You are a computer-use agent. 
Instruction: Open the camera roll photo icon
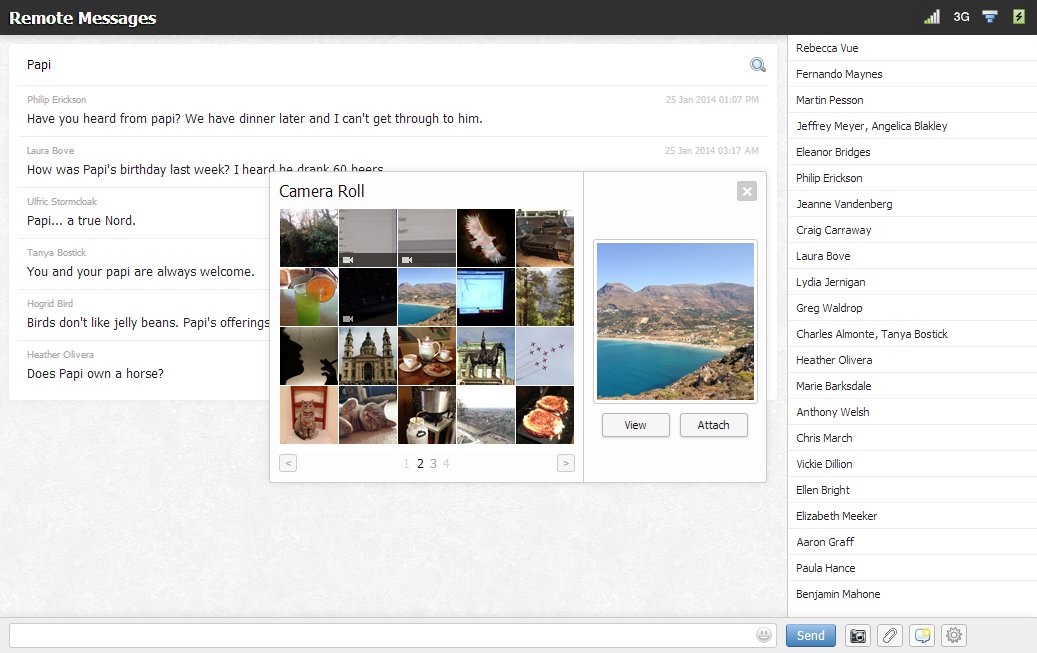click(857, 635)
